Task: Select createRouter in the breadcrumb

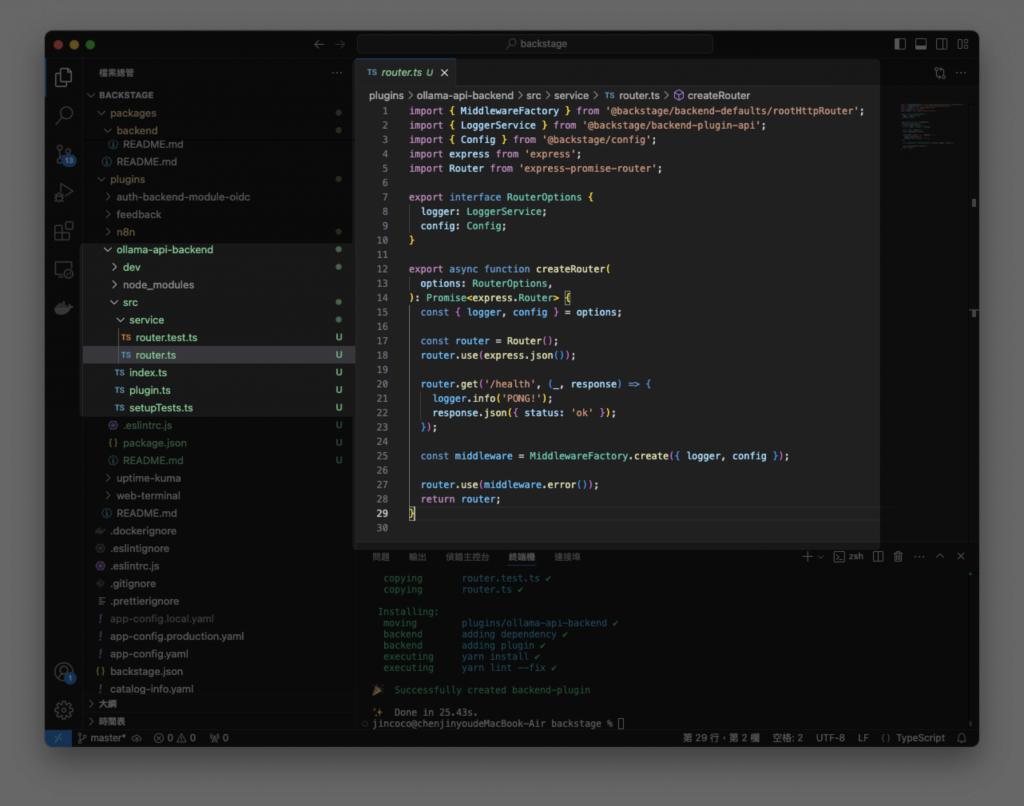Action: pyautogui.click(x=712, y=95)
